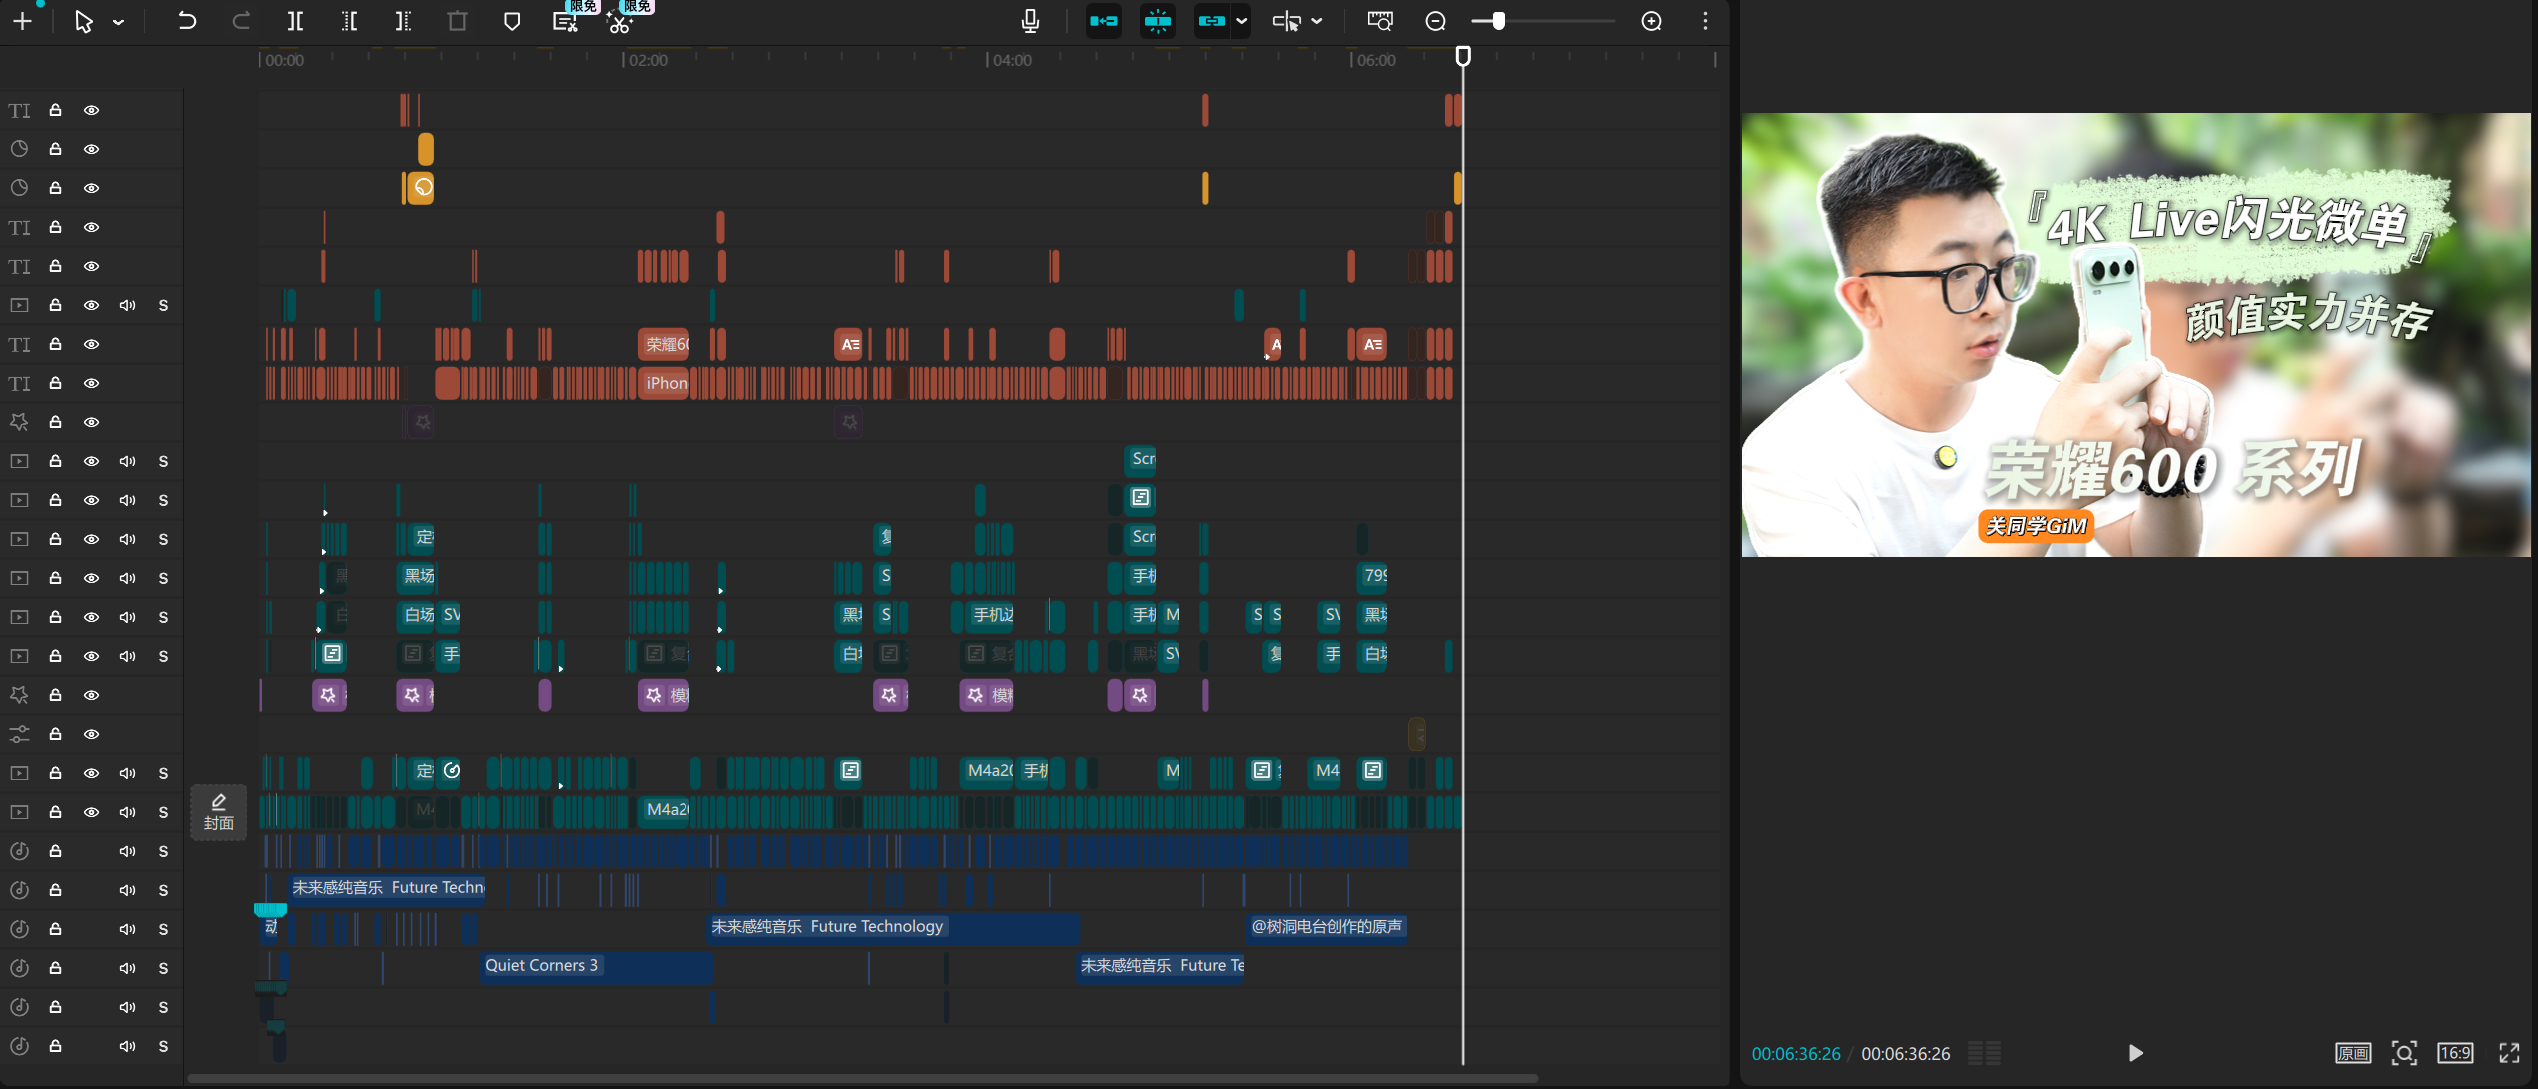
Task: Select the @树洞电台创作的原声 audio clip
Action: pyautogui.click(x=1326, y=927)
